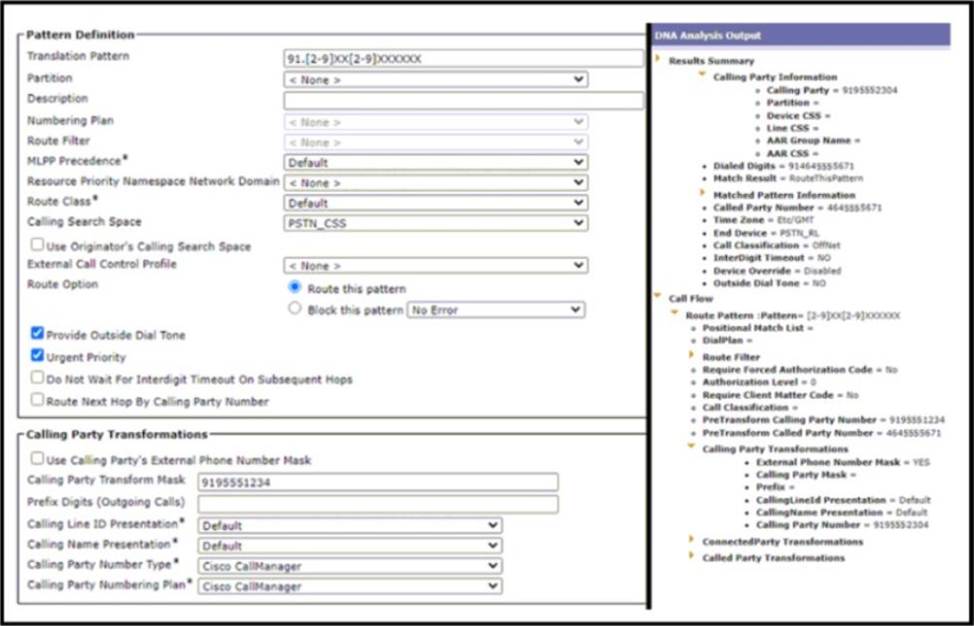Expand the ConnectedParty Transformations node
974x626 pixels.
691,541
